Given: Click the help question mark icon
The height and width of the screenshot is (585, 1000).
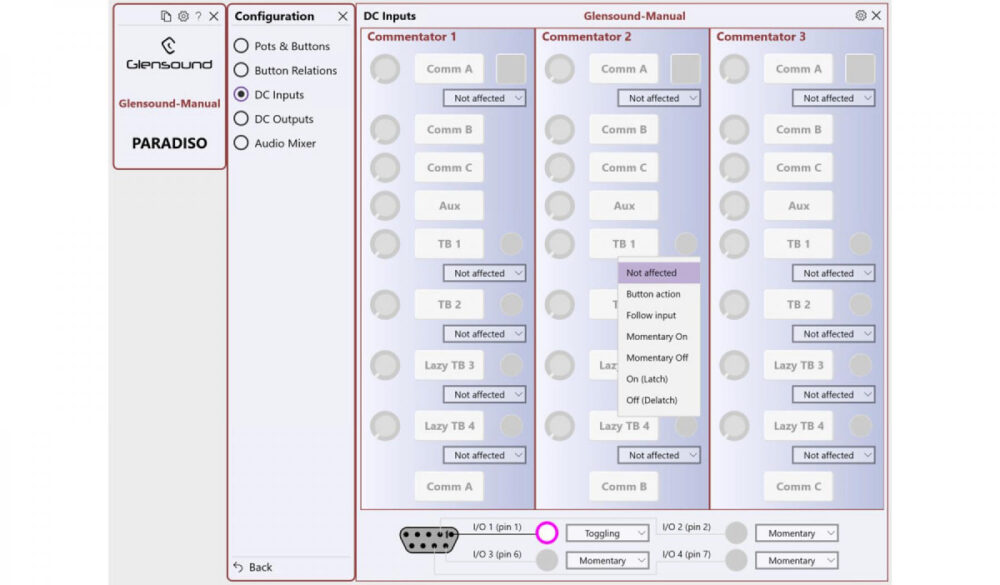Looking at the screenshot, I should tap(198, 16).
